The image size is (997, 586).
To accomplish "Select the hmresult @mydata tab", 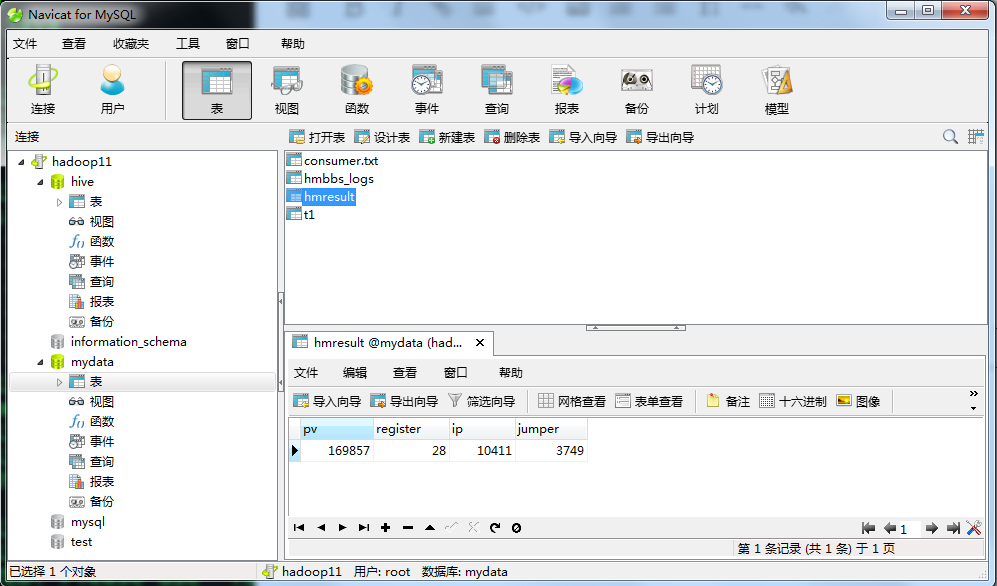I will [382, 342].
